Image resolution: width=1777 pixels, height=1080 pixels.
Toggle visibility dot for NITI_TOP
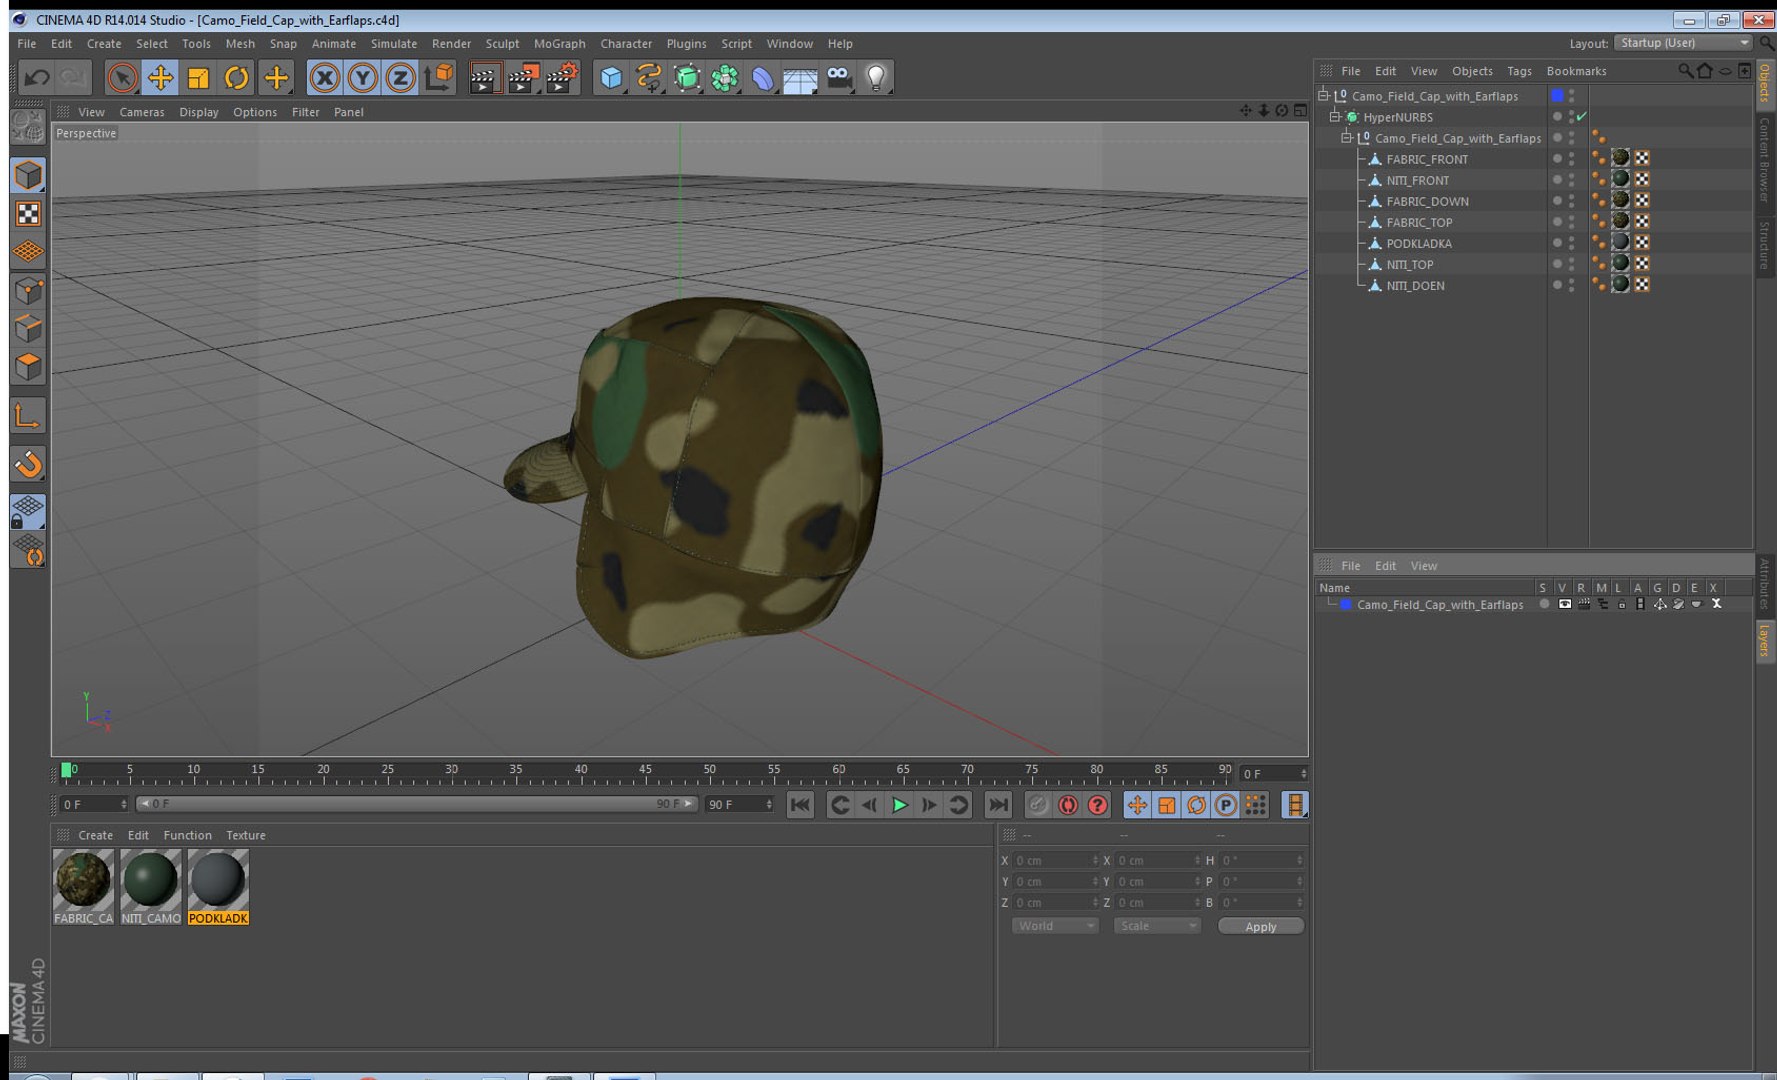pos(1557,262)
